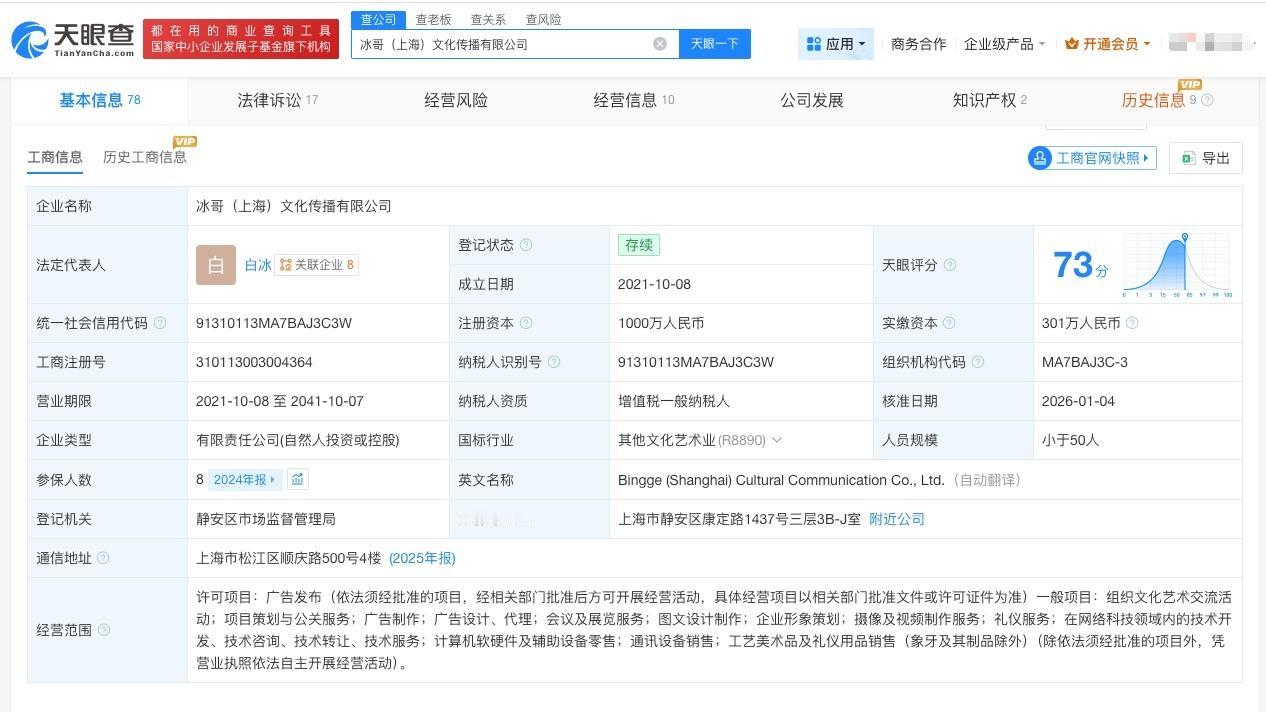Click the (2025年报) link
Image resolution: width=1266 pixels, height=712 pixels.
point(422,558)
